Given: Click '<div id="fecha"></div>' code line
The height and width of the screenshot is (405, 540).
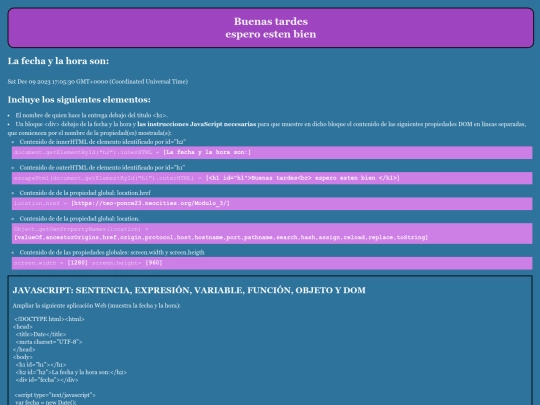Looking at the screenshot, I should pos(47,380).
